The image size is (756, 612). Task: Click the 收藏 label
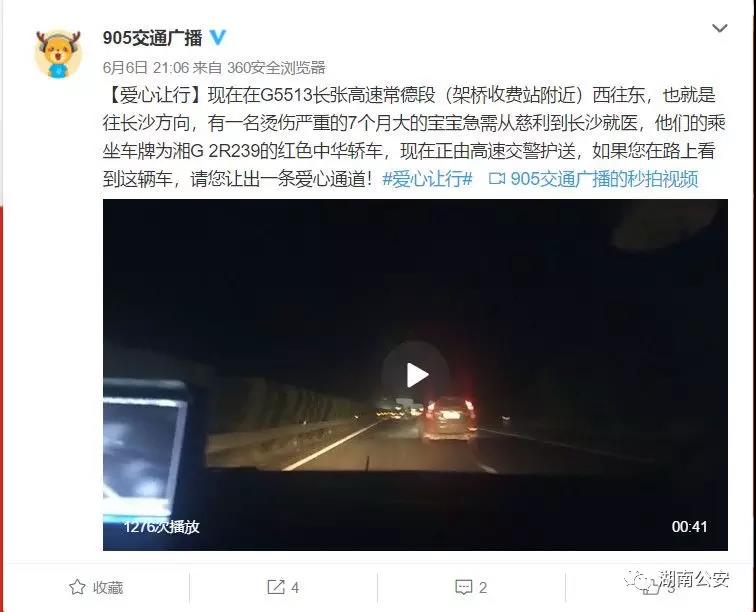(x=108, y=587)
